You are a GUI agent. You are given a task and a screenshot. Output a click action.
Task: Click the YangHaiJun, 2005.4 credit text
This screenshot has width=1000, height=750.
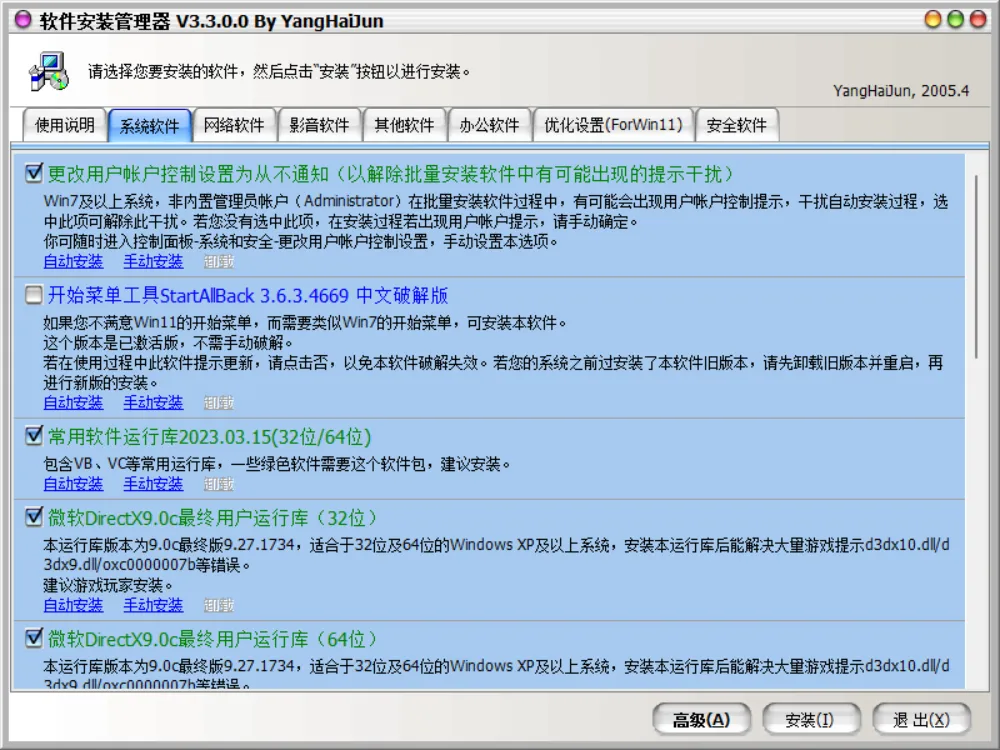pyautogui.click(x=901, y=91)
